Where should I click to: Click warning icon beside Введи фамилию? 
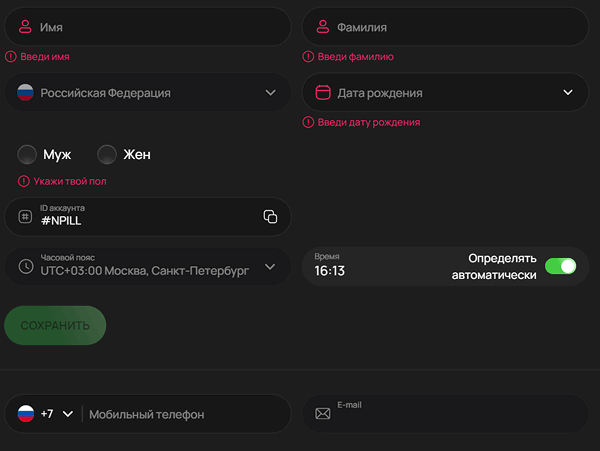tap(308, 57)
